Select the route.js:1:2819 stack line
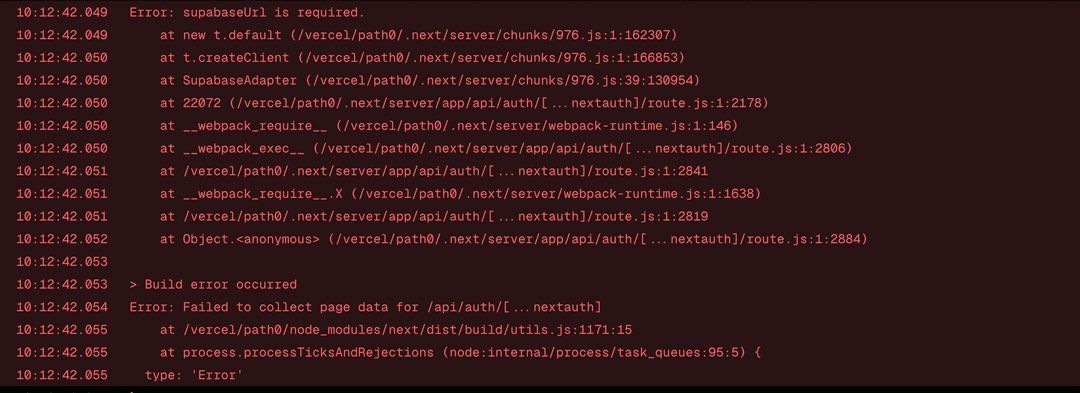 433,217
